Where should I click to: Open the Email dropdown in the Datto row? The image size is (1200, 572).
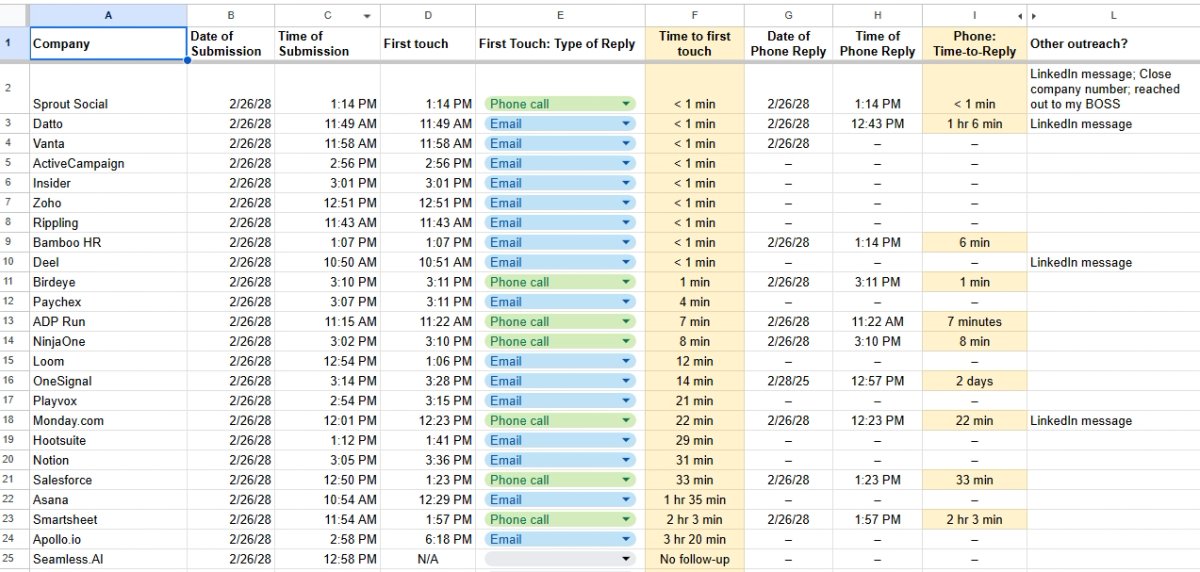626,124
